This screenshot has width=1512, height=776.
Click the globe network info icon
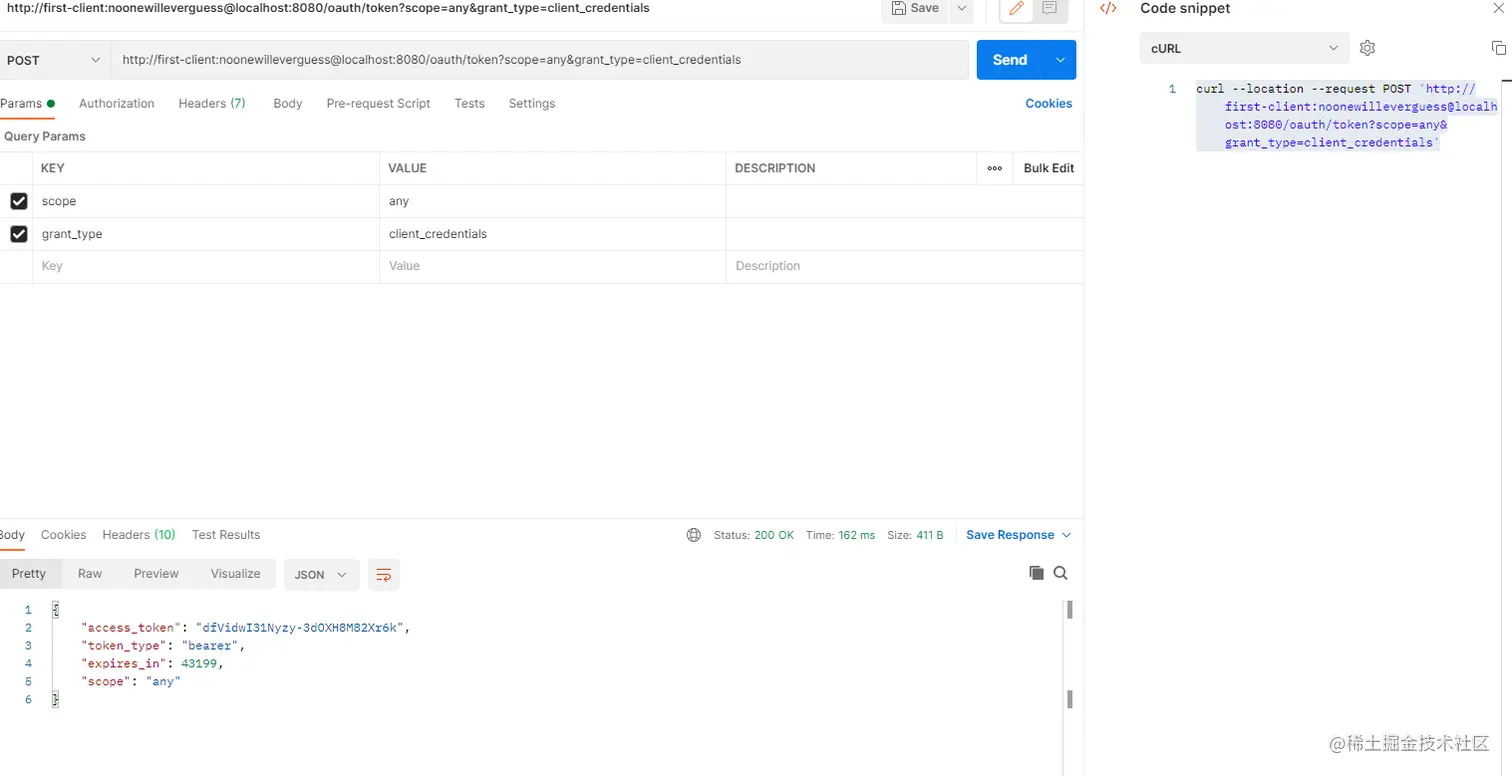click(694, 535)
